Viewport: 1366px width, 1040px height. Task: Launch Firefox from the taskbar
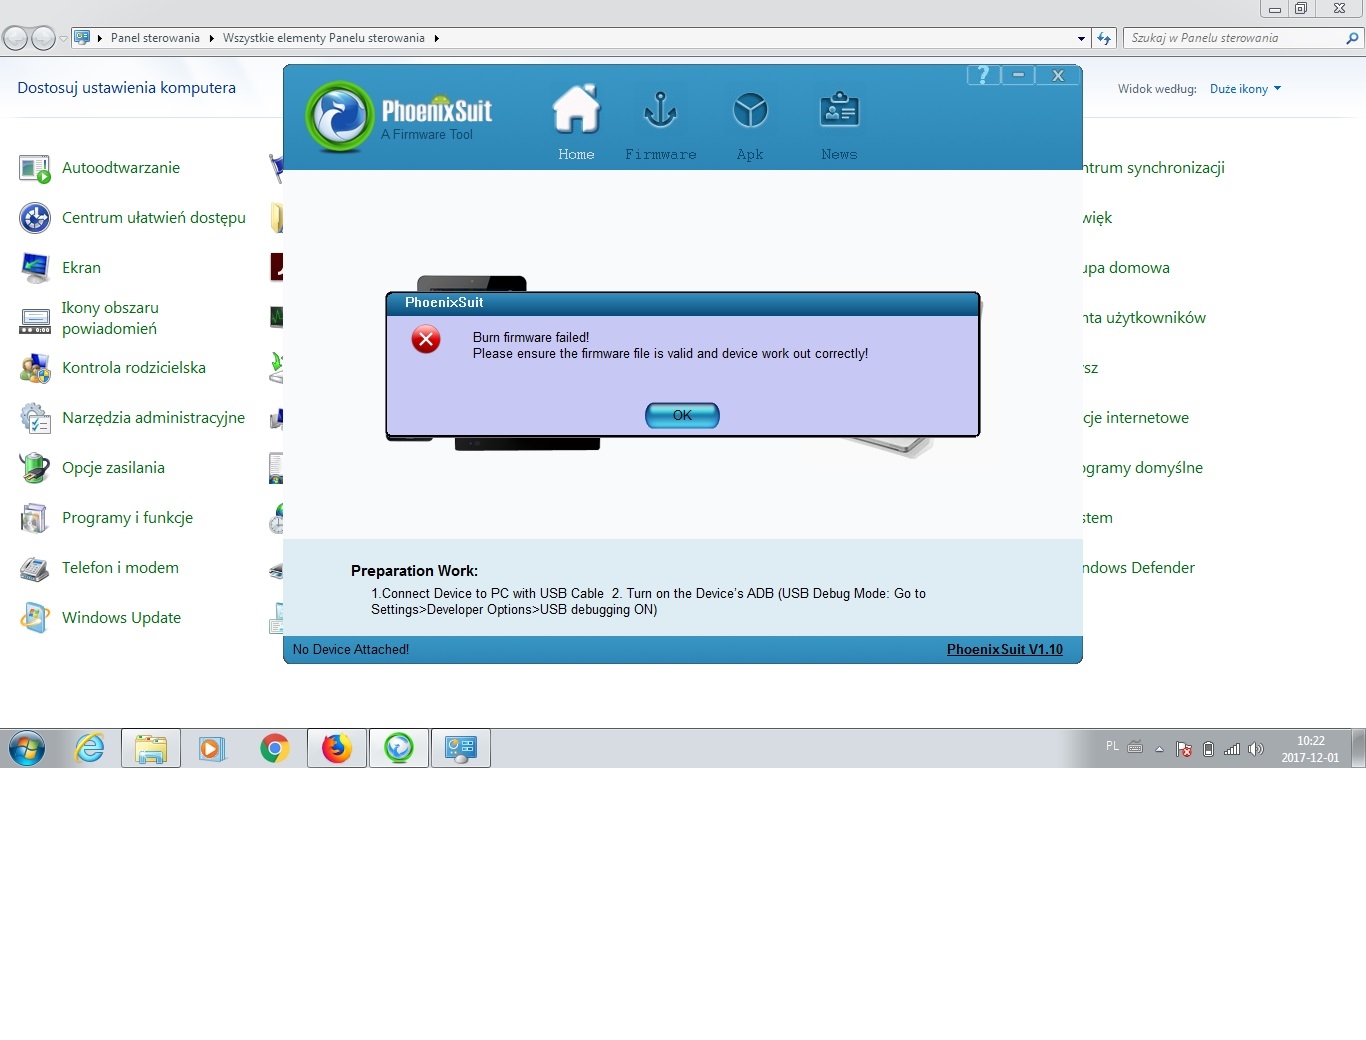(x=337, y=748)
